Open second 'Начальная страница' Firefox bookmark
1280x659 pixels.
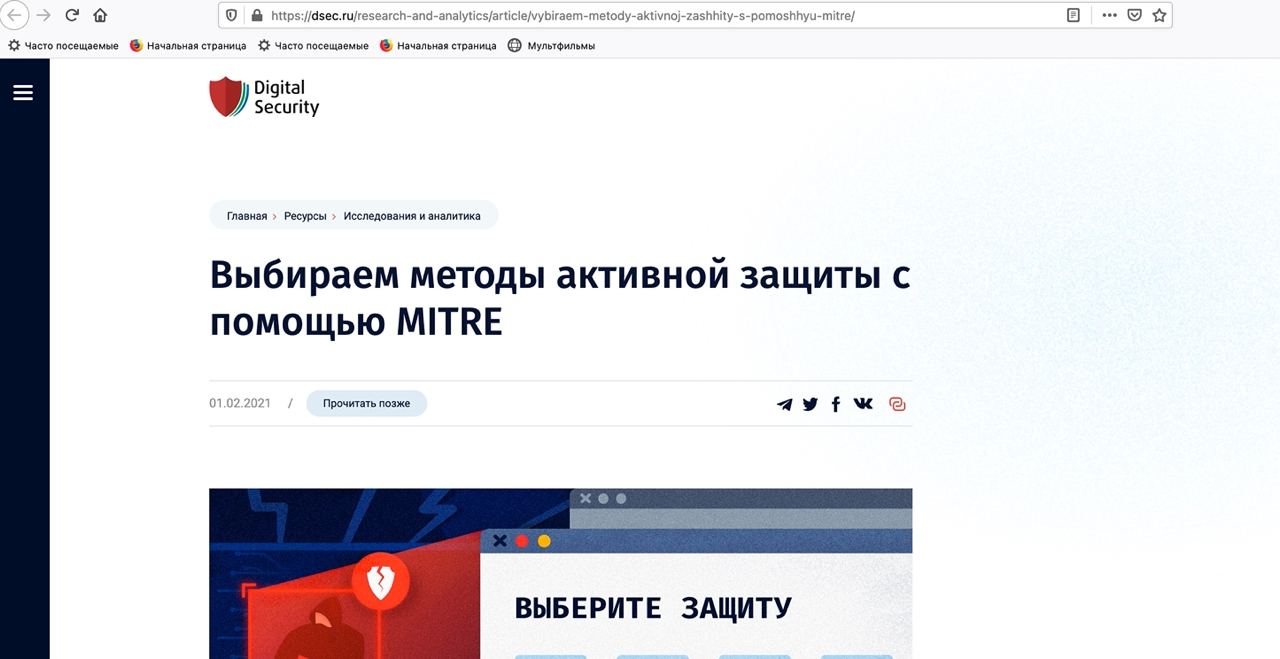pyautogui.click(x=438, y=45)
